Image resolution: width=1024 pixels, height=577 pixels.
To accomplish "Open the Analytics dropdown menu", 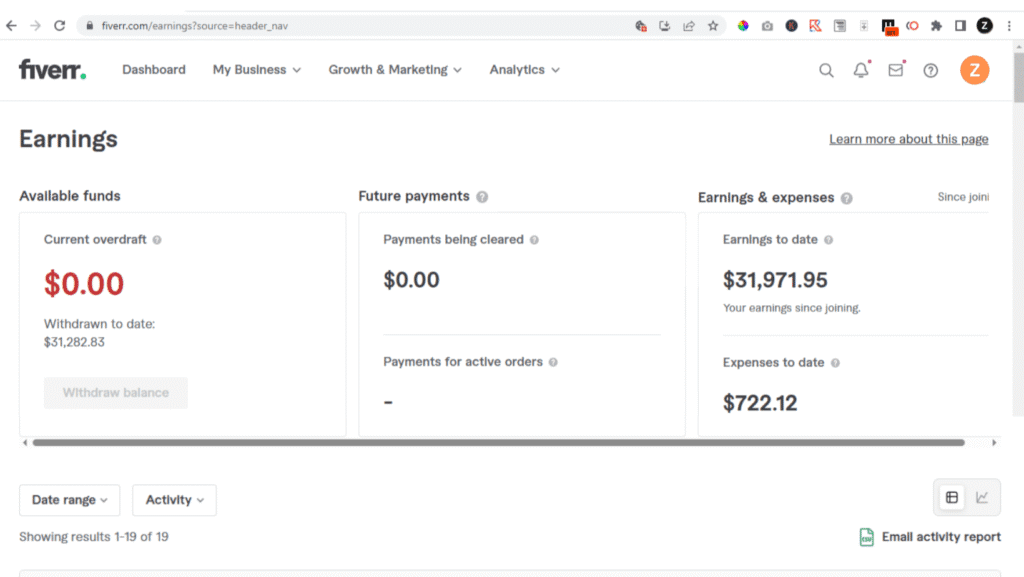I will point(524,70).
